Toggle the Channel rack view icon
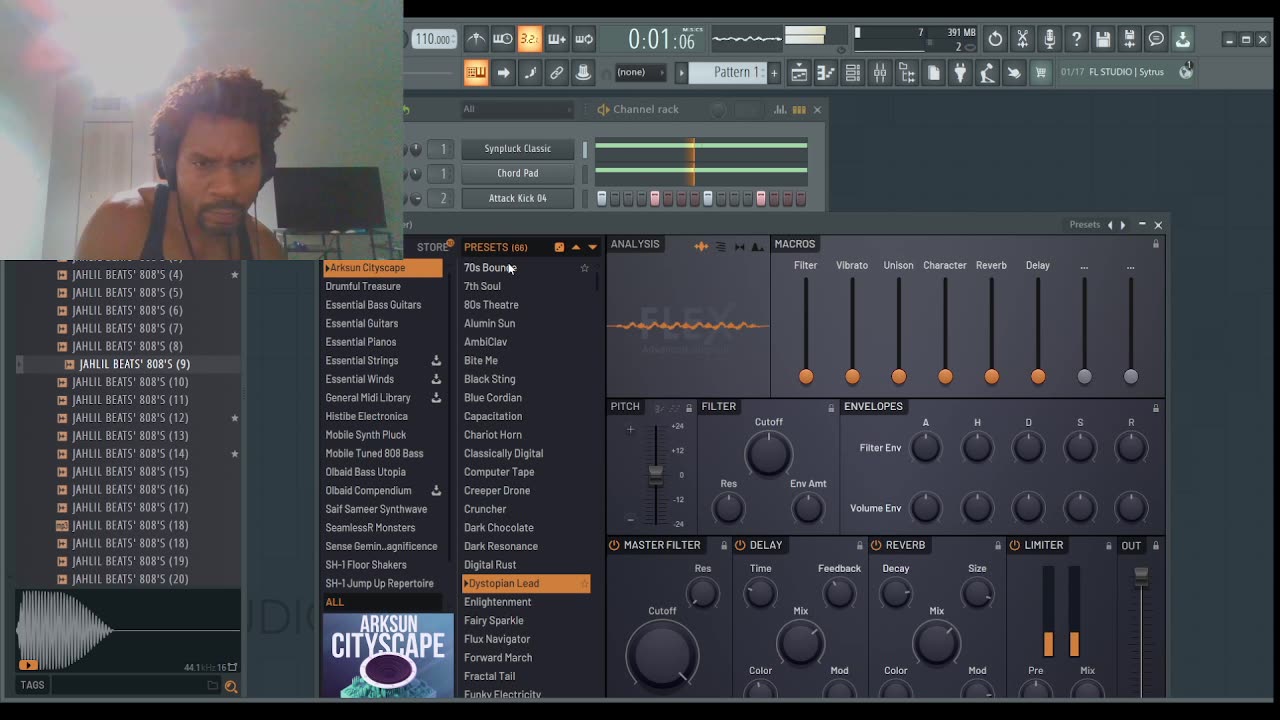The height and width of the screenshot is (720, 1280). pos(853,72)
